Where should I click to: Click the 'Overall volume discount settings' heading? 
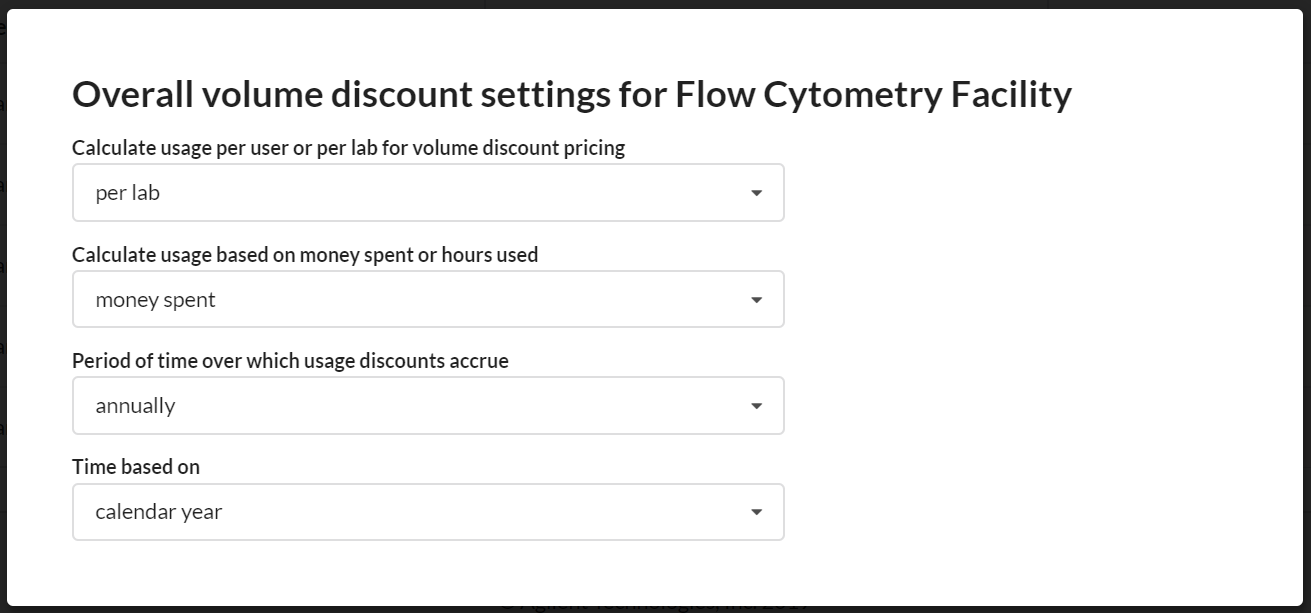[571, 95]
